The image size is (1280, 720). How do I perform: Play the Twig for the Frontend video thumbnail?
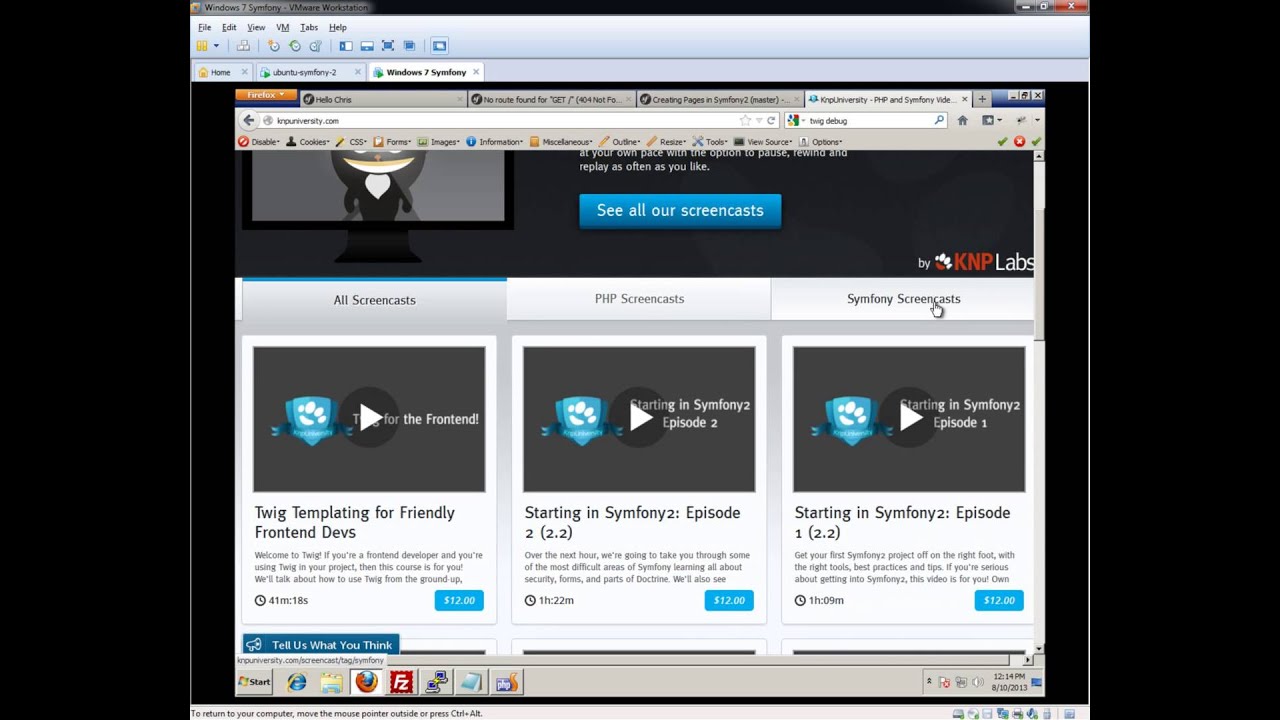pos(369,419)
